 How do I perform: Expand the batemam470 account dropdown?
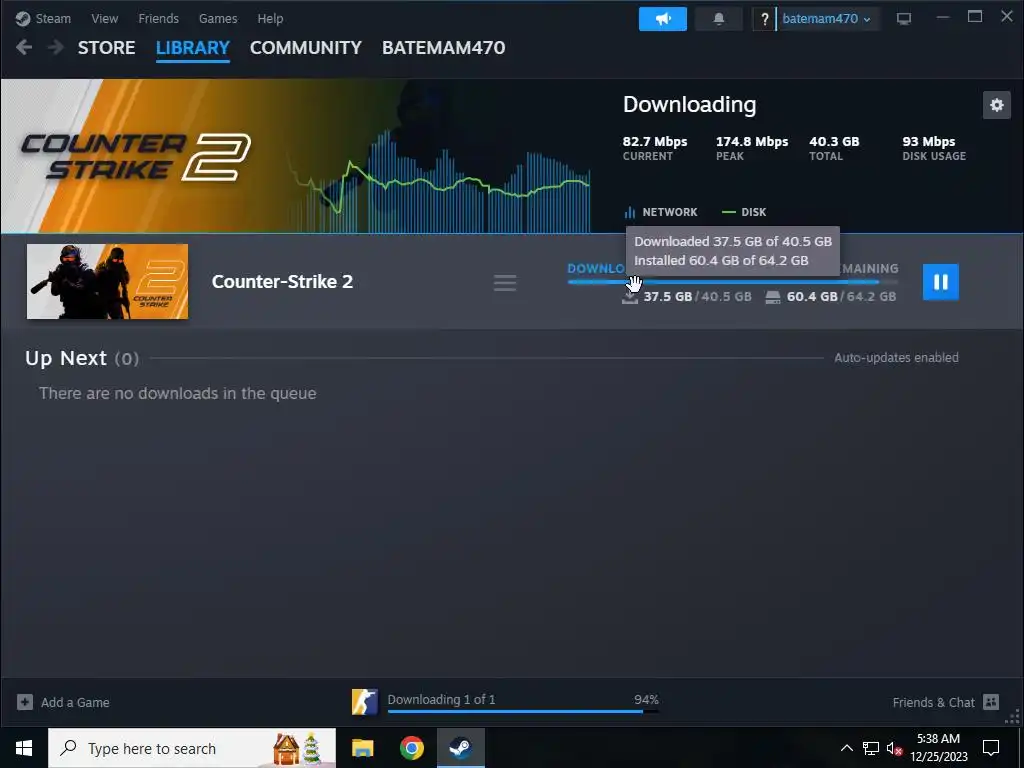826,19
